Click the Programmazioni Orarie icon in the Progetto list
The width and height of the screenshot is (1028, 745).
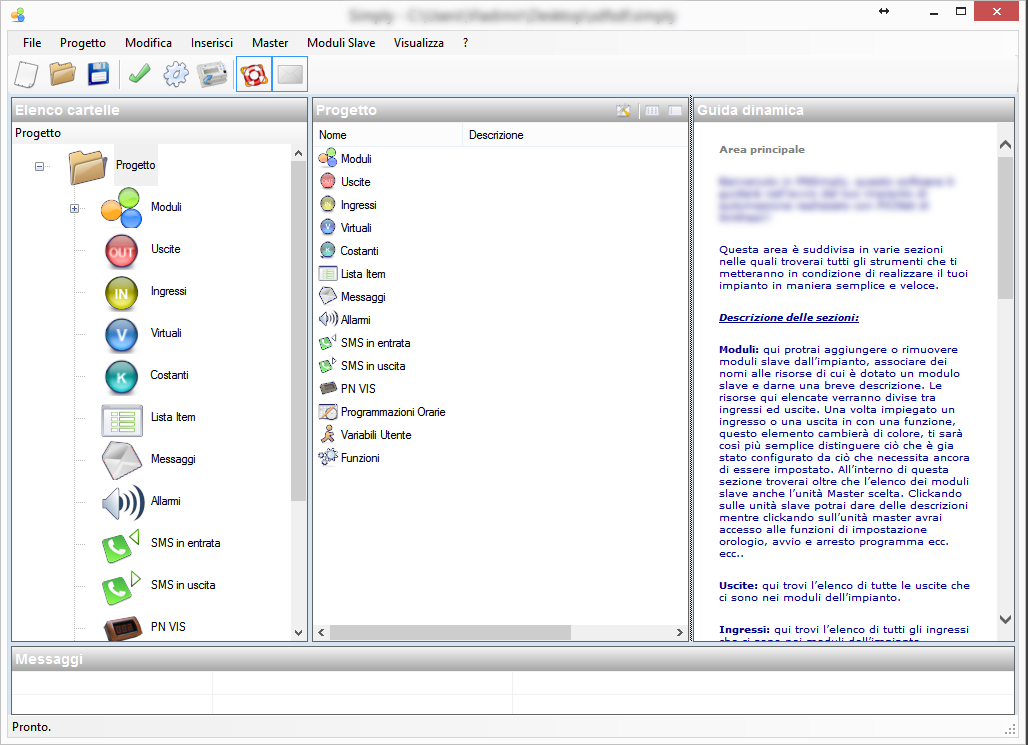click(328, 412)
